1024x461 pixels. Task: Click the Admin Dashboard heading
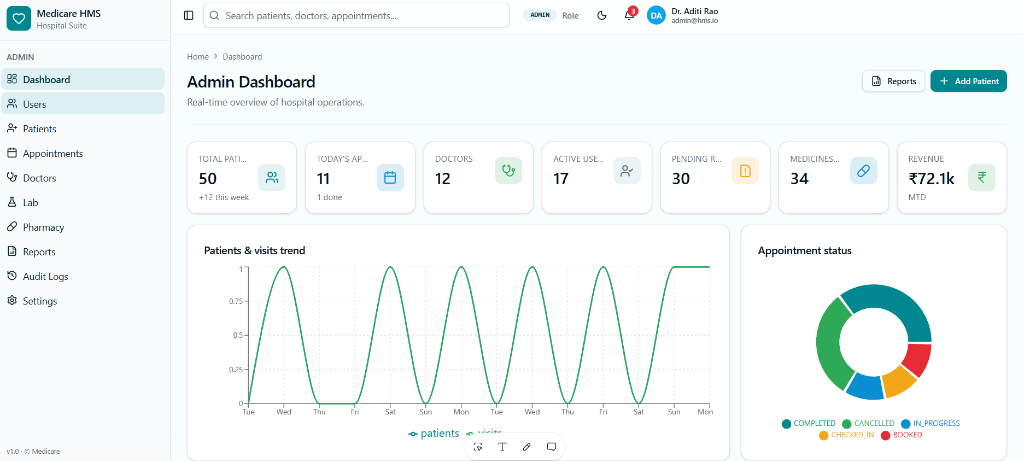(x=251, y=82)
